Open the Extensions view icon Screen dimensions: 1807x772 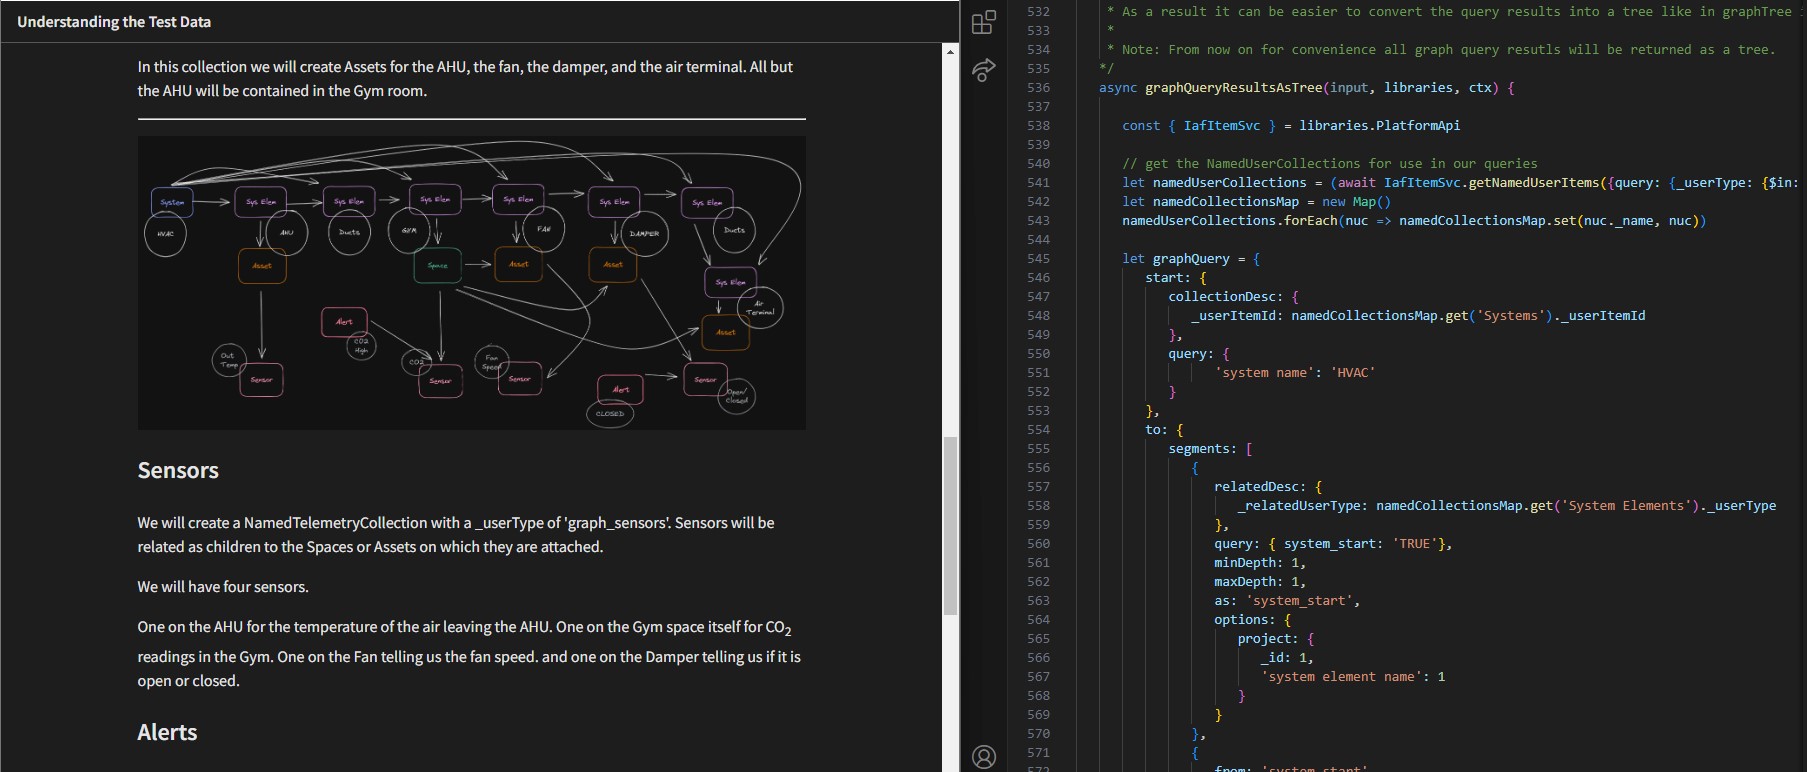pyautogui.click(x=984, y=21)
